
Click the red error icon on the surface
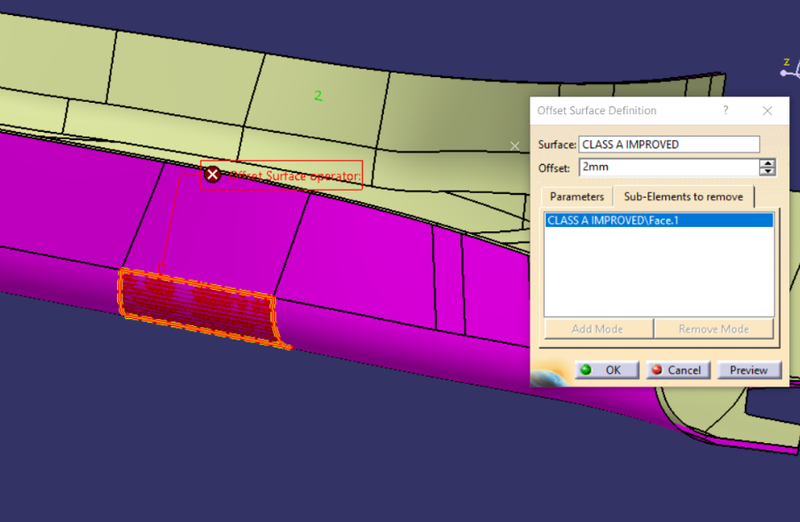click(x=212, y=175)
